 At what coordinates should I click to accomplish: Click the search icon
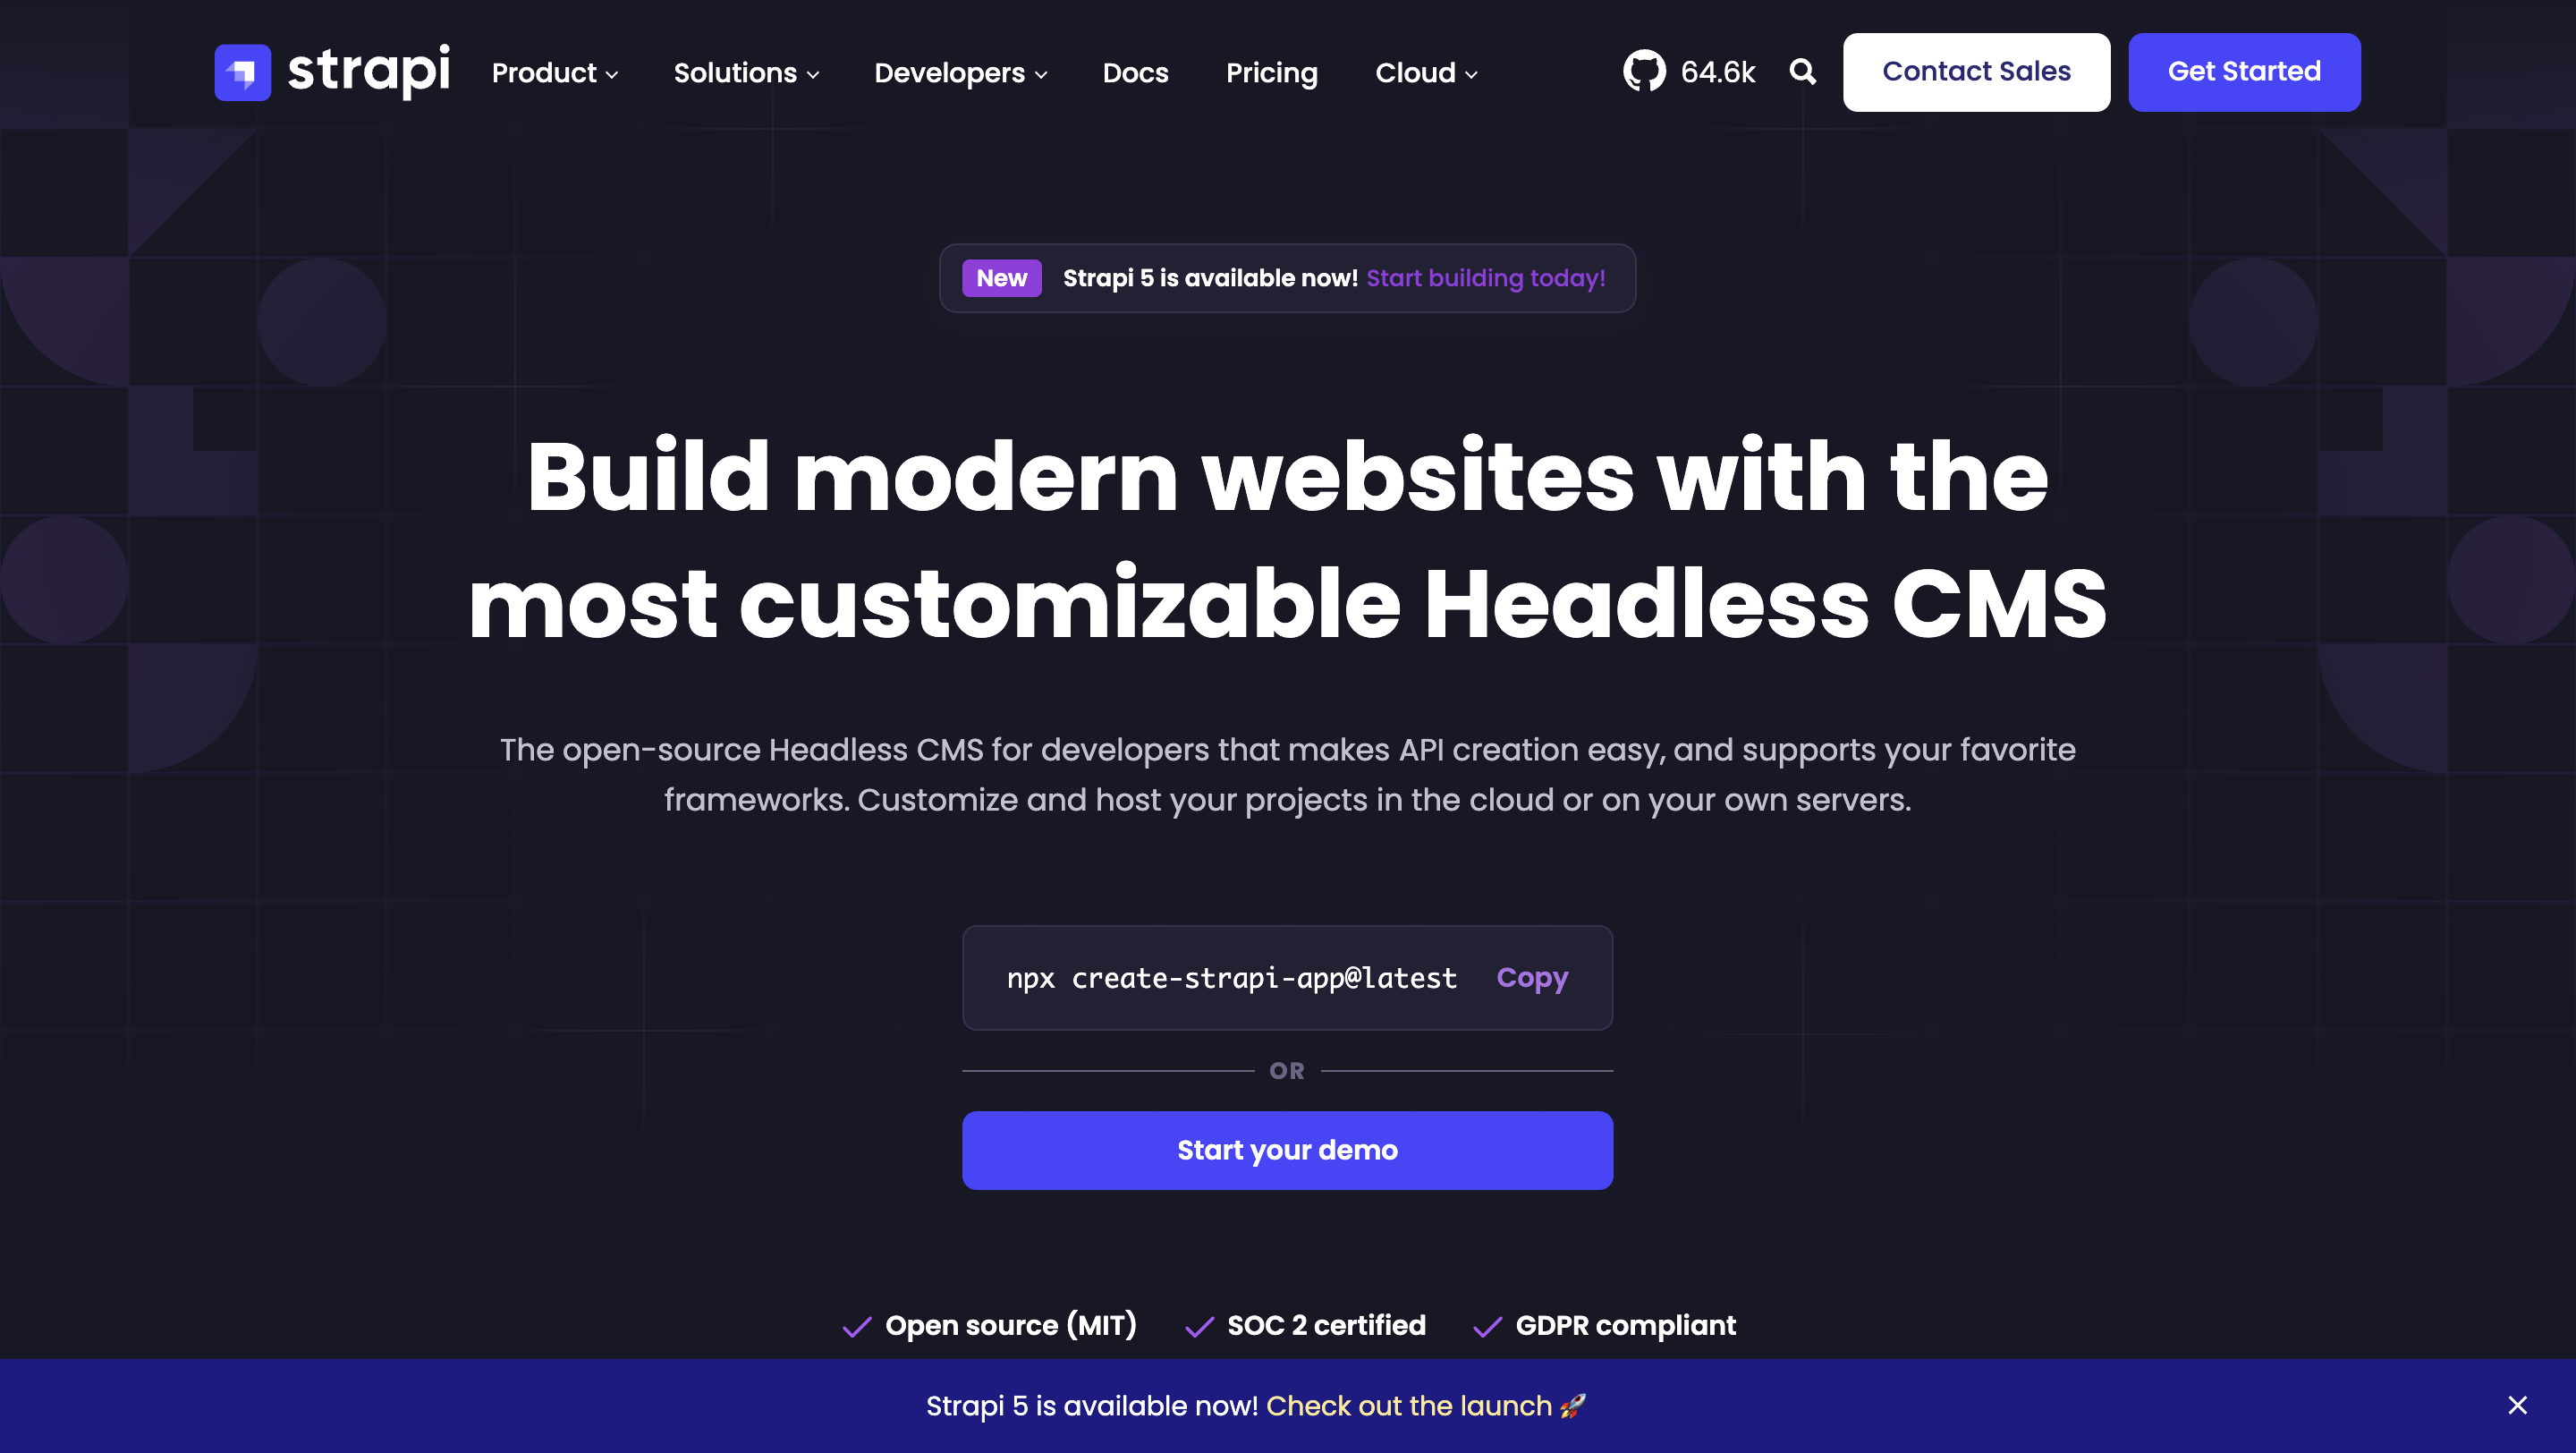pos(1801,71)
